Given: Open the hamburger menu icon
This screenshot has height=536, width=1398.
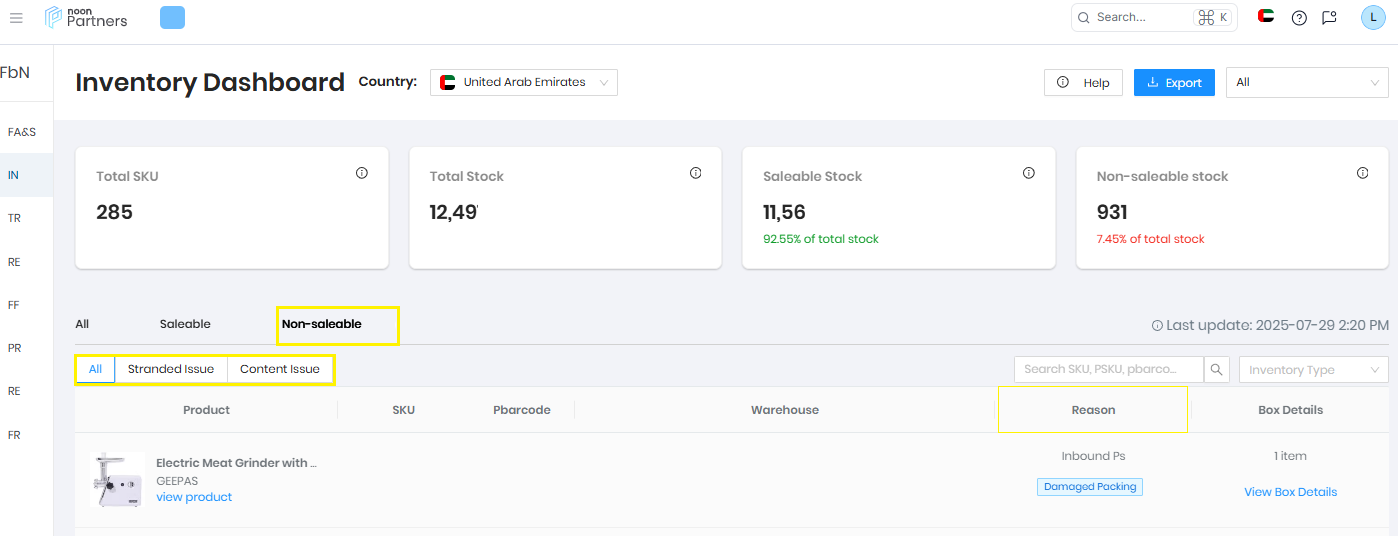Looking at the screenshot, I should pos(16,18).
